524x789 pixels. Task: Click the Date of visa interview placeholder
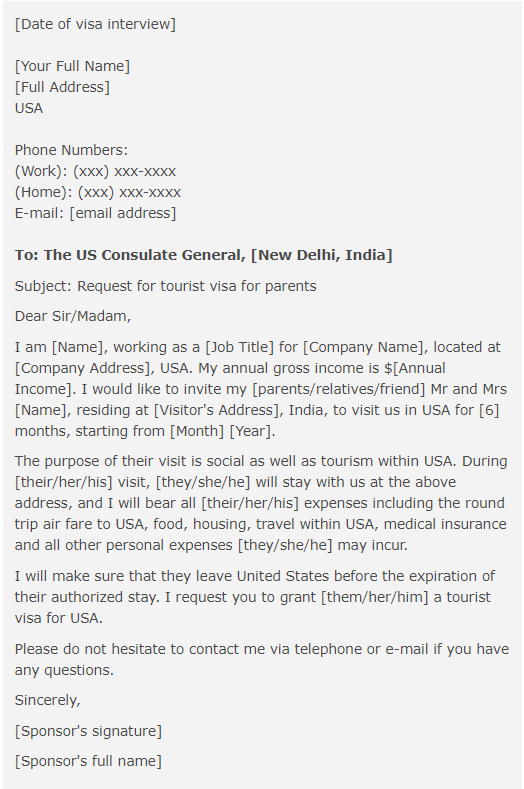tap(95, 24)
